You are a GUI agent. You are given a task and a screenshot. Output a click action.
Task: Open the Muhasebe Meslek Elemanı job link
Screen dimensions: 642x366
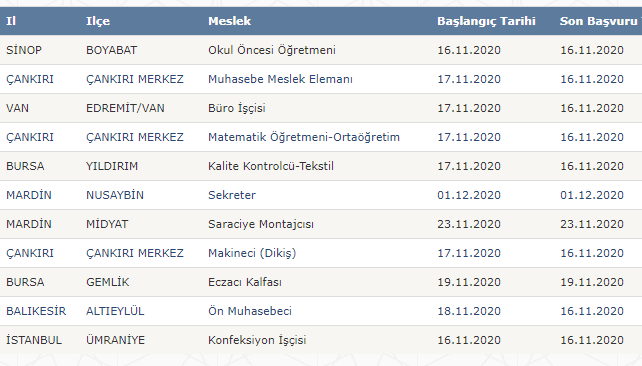pos(280,79)
